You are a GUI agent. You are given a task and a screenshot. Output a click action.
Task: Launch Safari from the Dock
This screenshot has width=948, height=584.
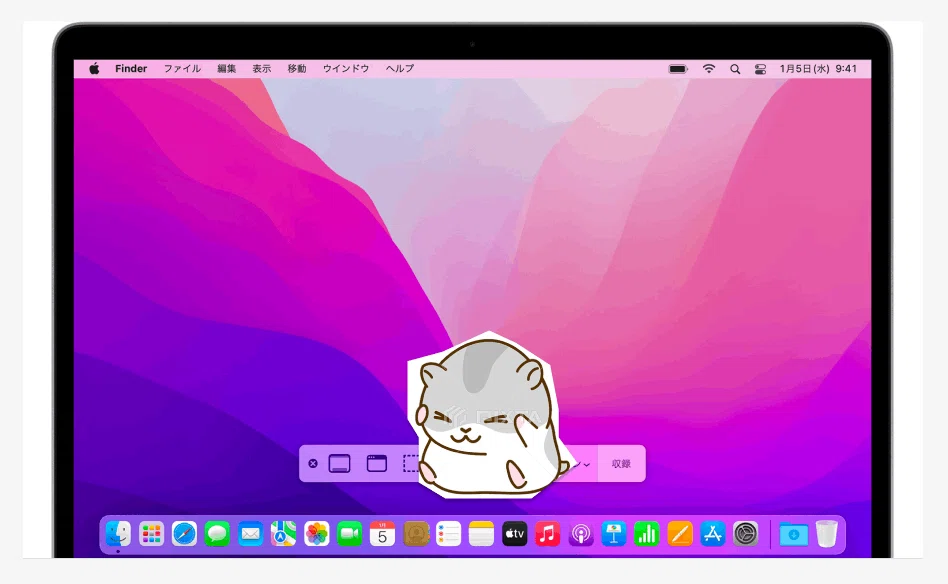click(184, 534)
